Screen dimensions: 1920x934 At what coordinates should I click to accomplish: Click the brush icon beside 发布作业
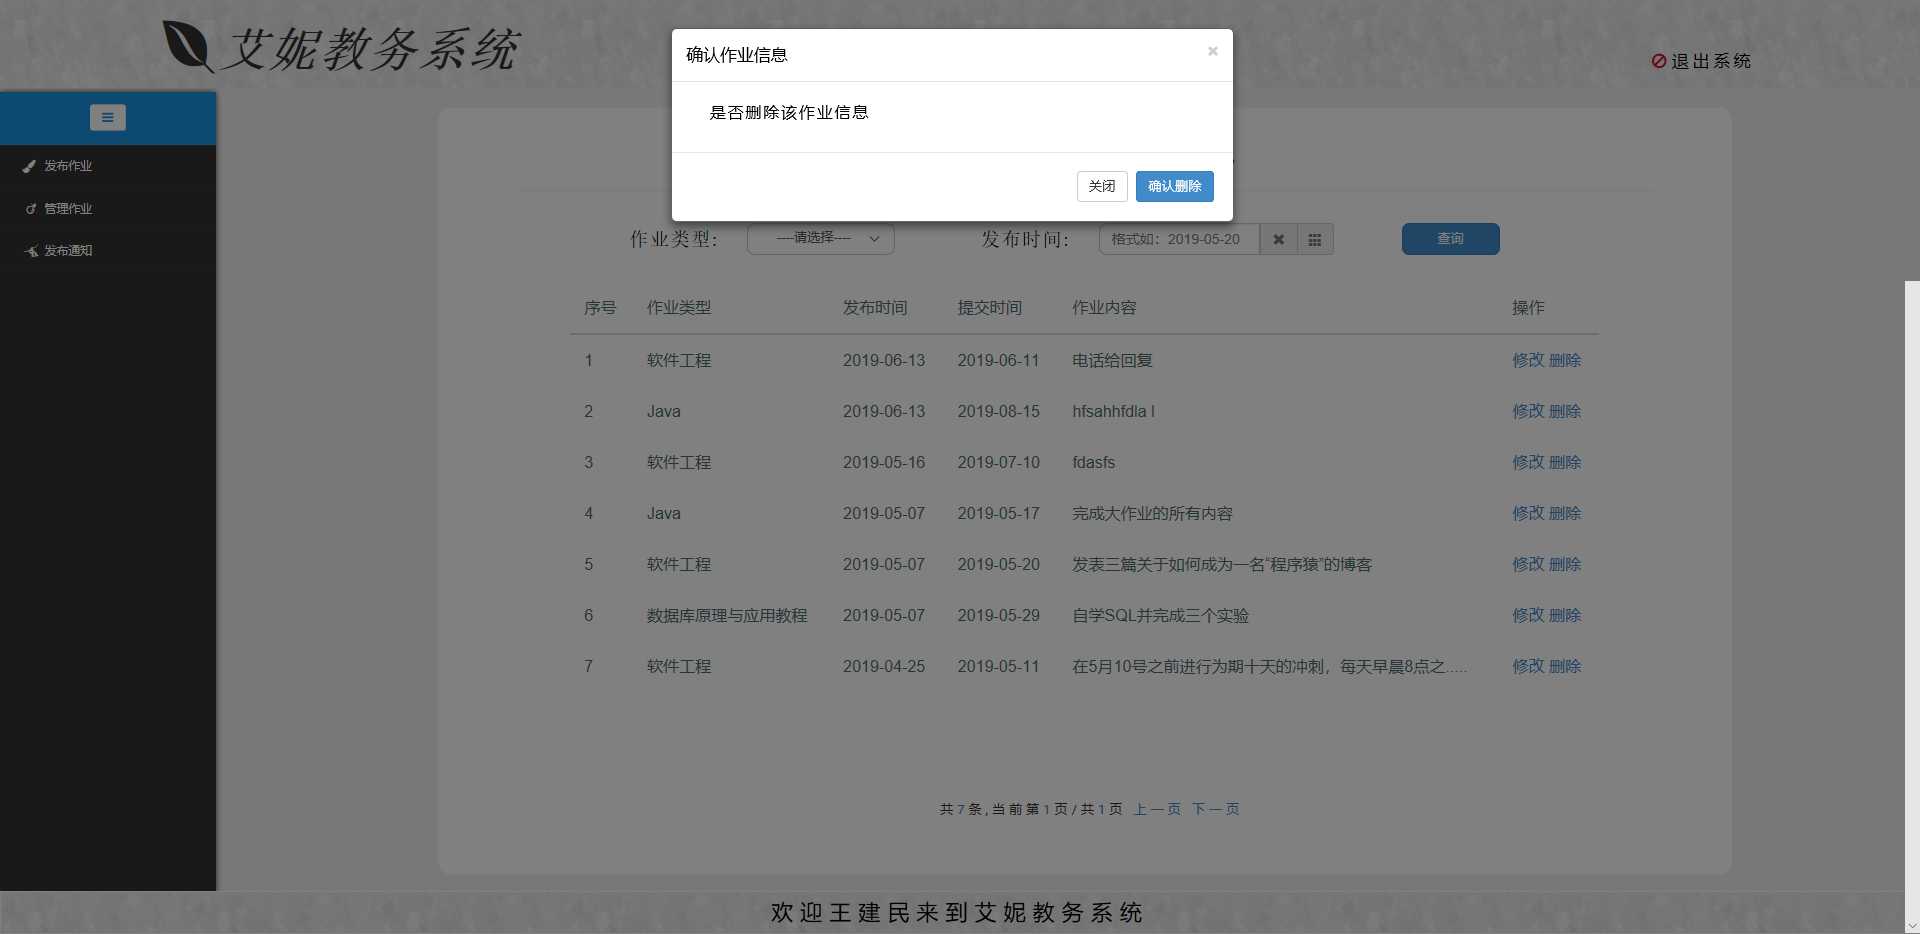30,166
